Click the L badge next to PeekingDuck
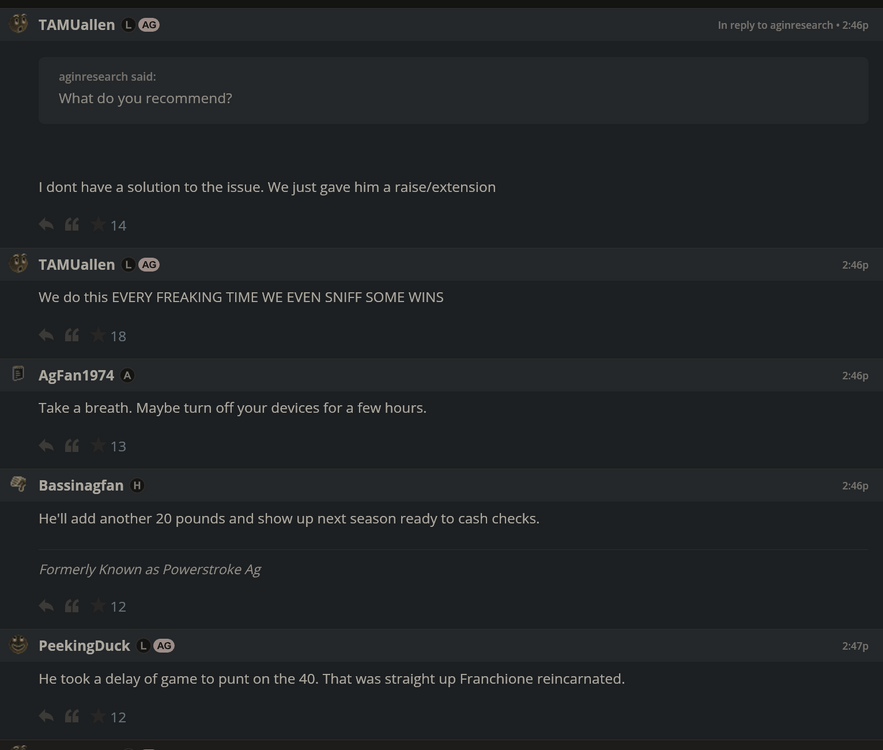The height and width of the screenshot is (750, 883). tap(143, 645)
